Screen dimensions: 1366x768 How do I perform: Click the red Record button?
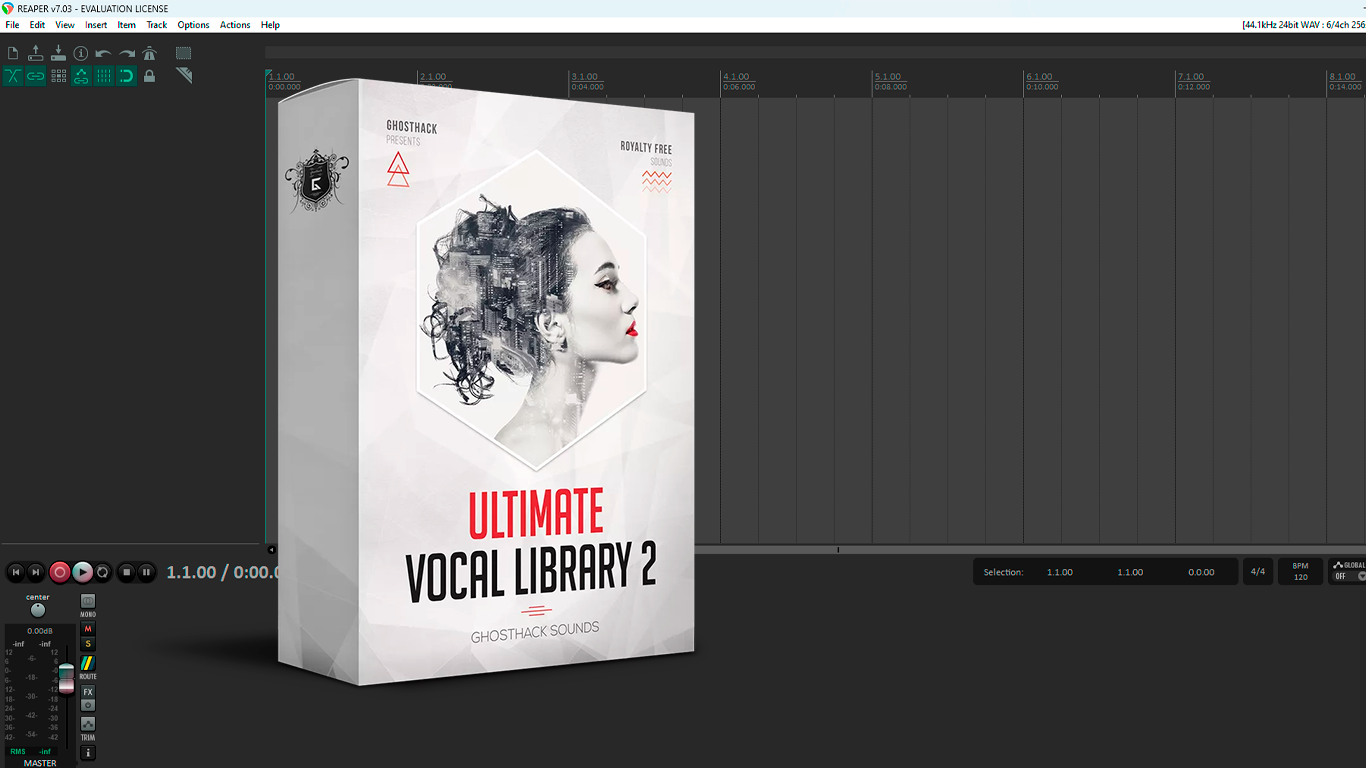pos(59,572)
